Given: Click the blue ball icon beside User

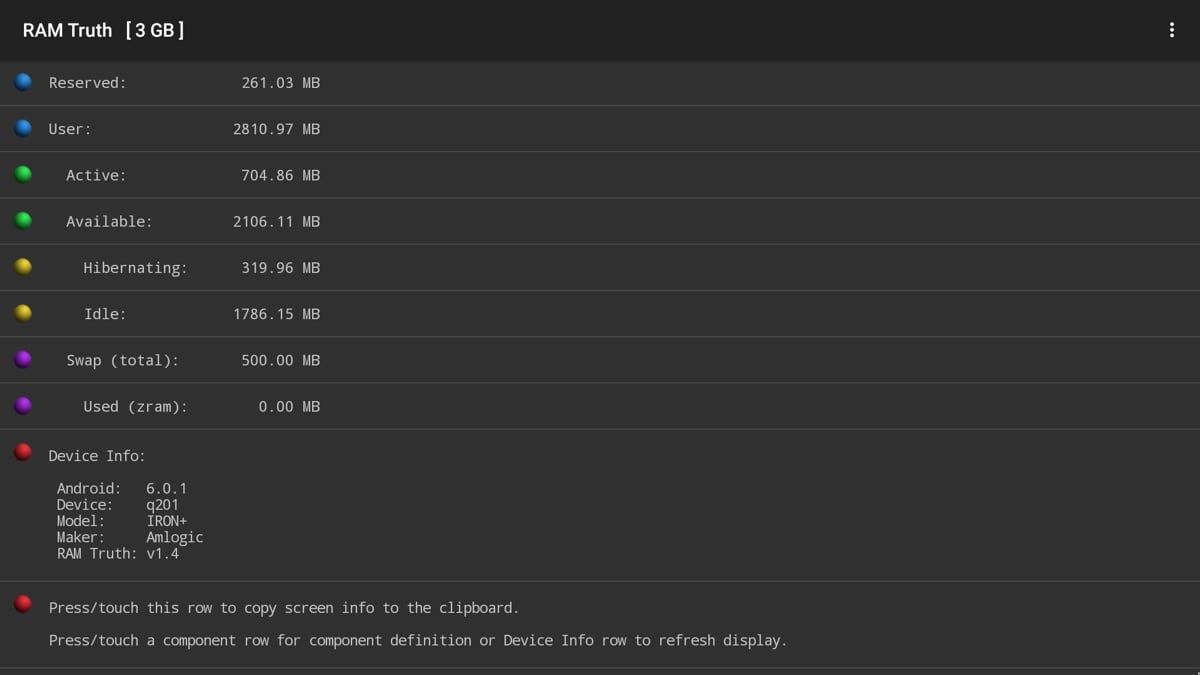Looking at the screenshot, I should (x=23, y=128).
